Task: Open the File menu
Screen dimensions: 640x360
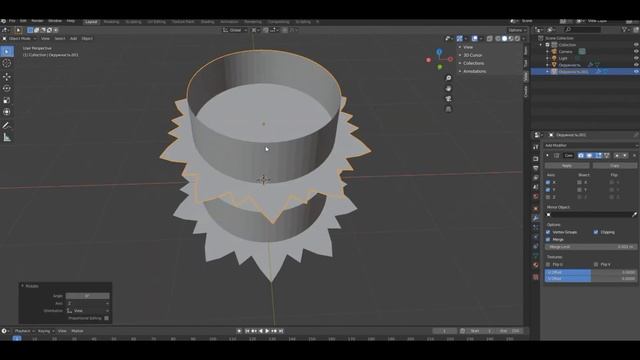Action: (12, 21)
